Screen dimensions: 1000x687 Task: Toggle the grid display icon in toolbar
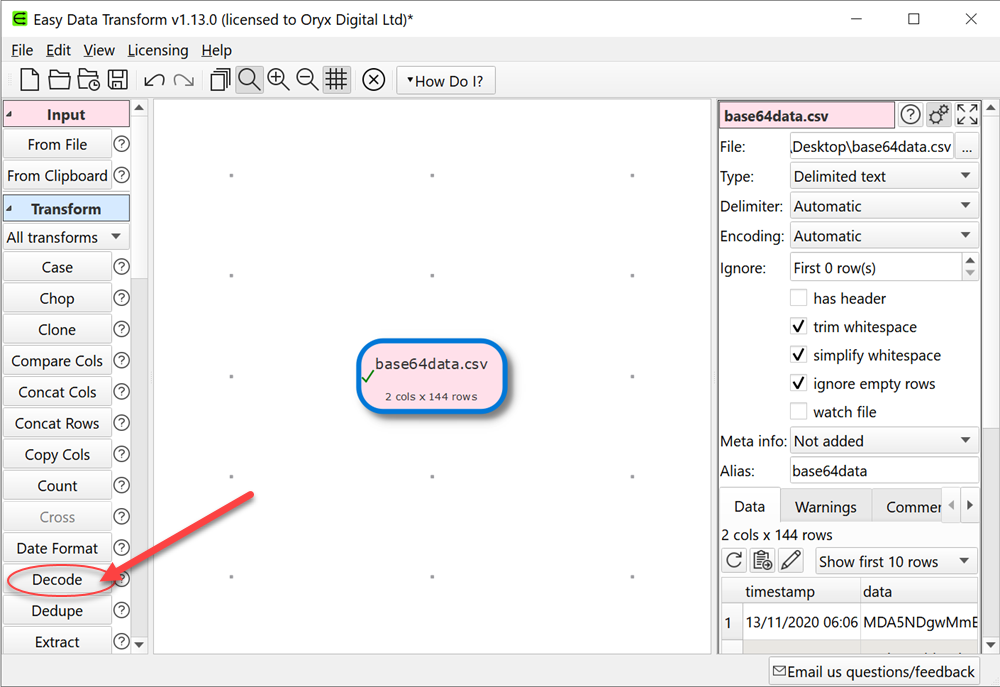click(336, 81)
